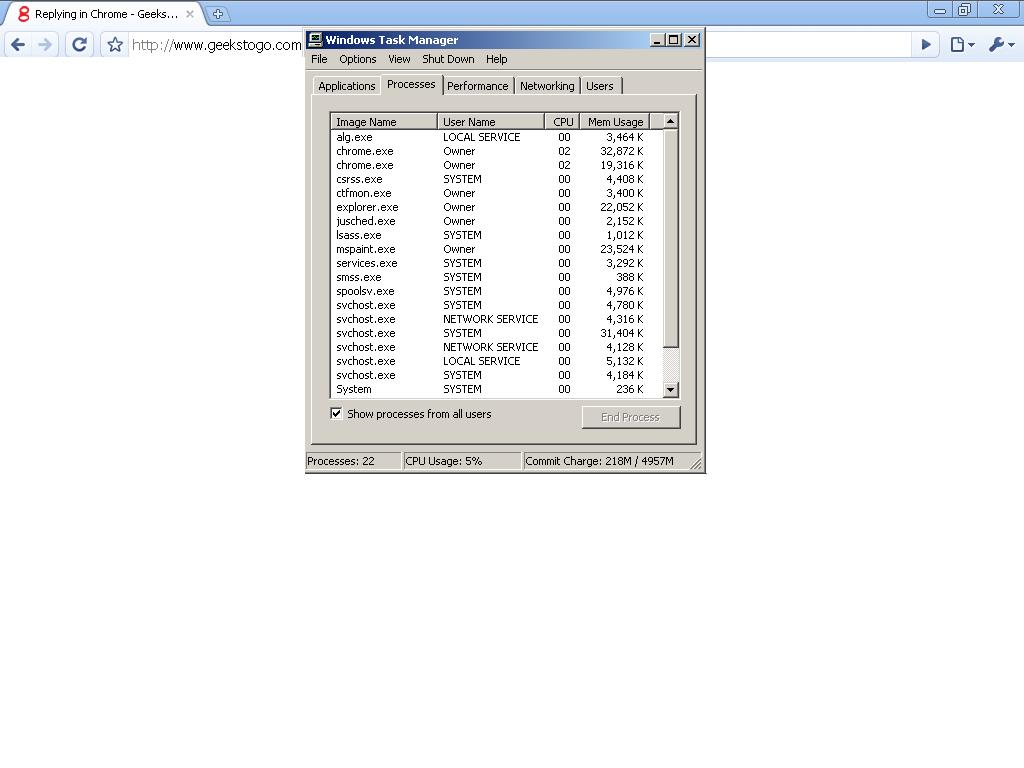Select the Replying in Chrome tab

104,14
